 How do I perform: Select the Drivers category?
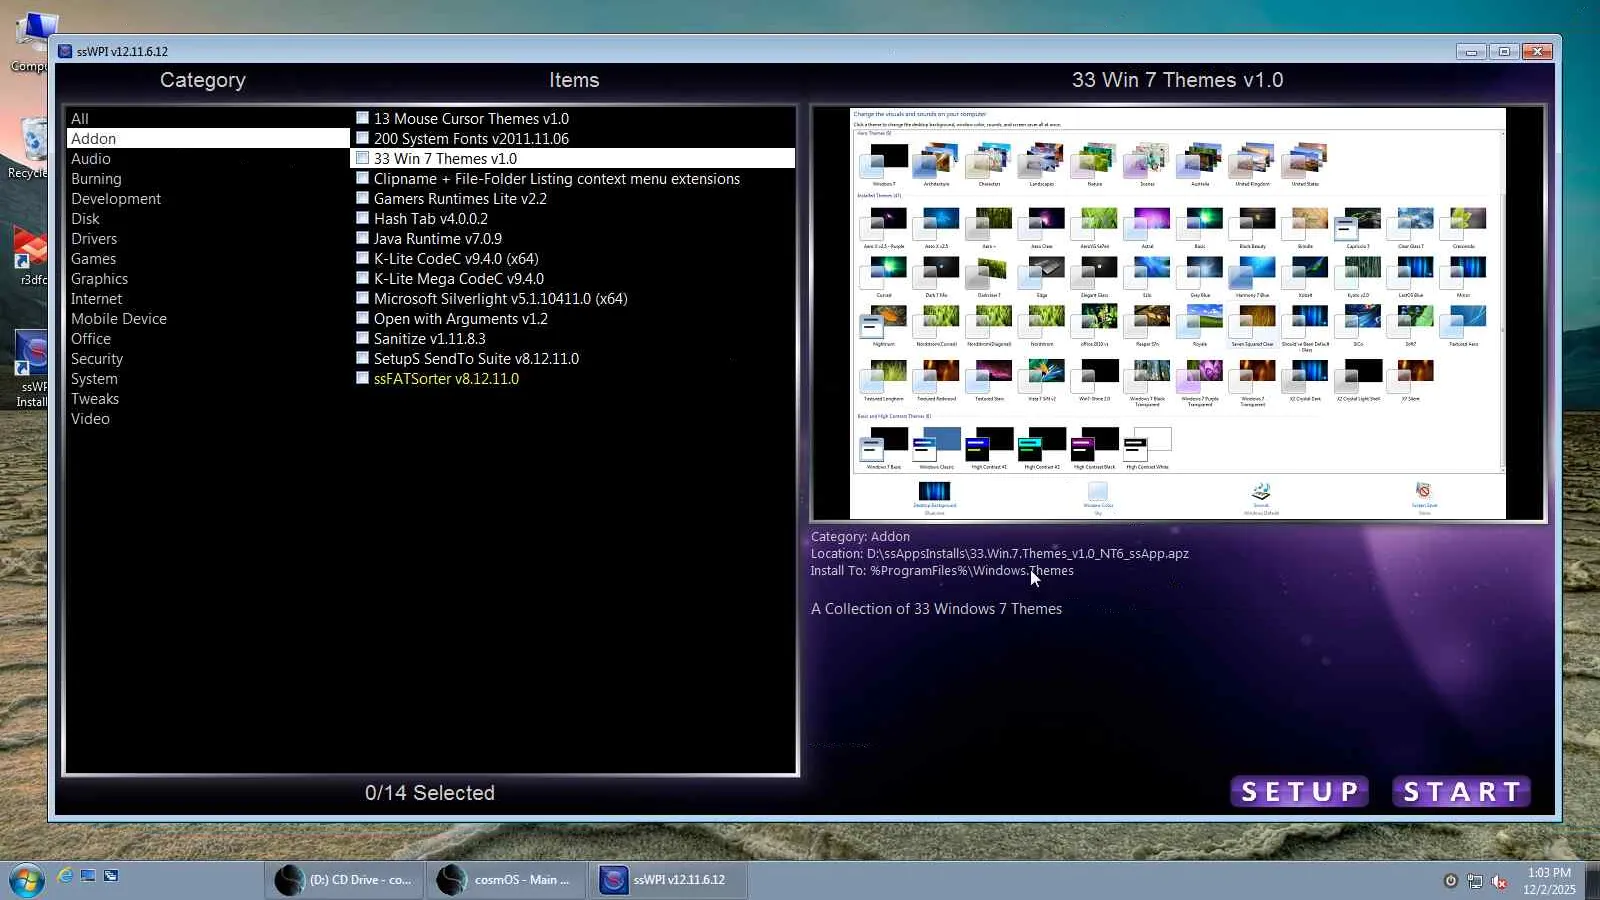(208, 238)
